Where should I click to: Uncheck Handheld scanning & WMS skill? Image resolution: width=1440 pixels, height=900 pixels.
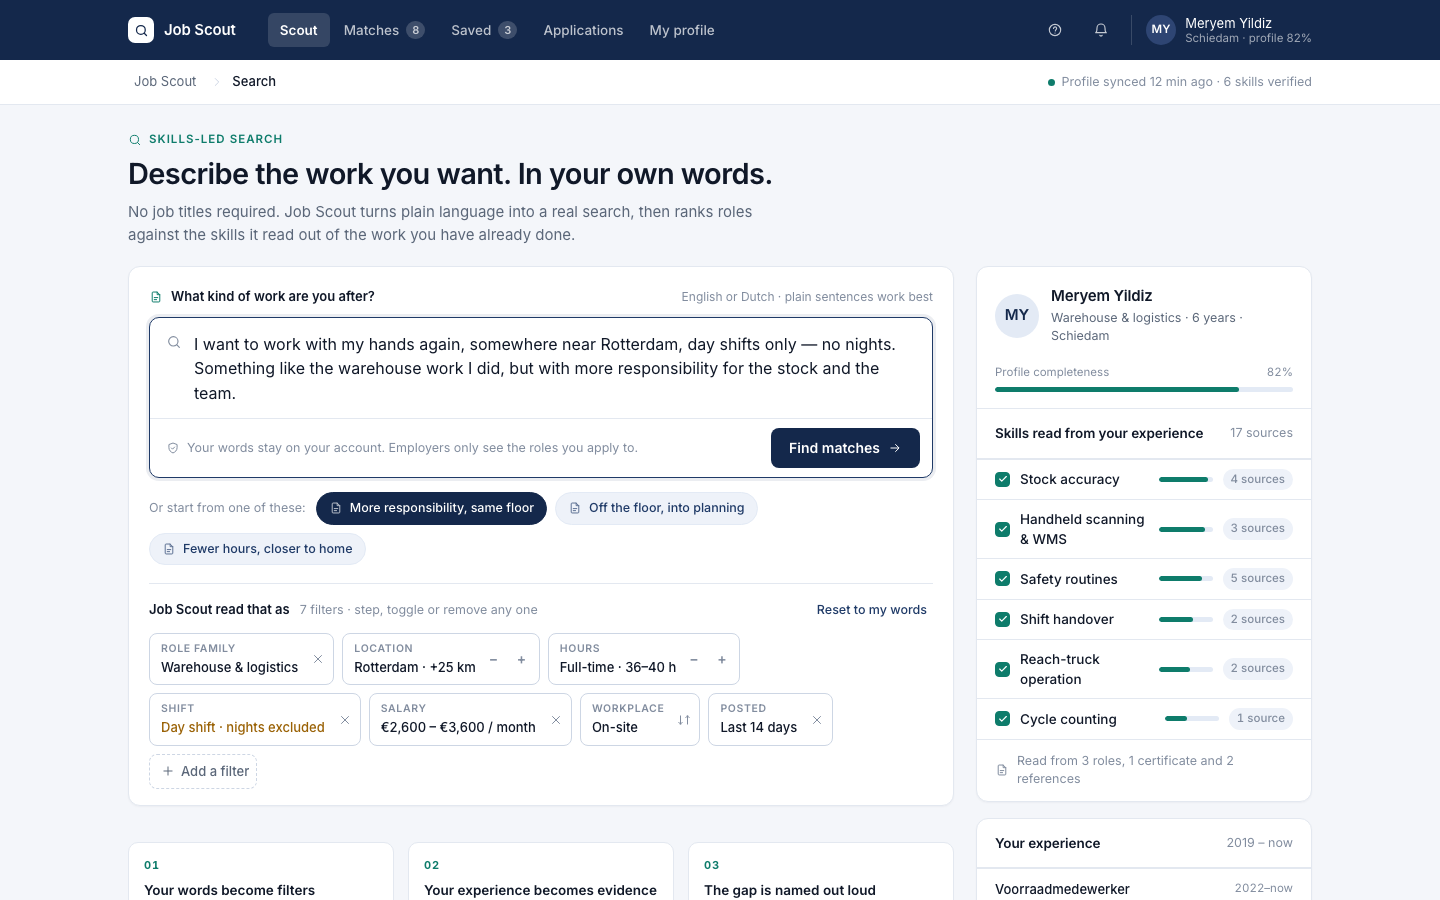1003,529
